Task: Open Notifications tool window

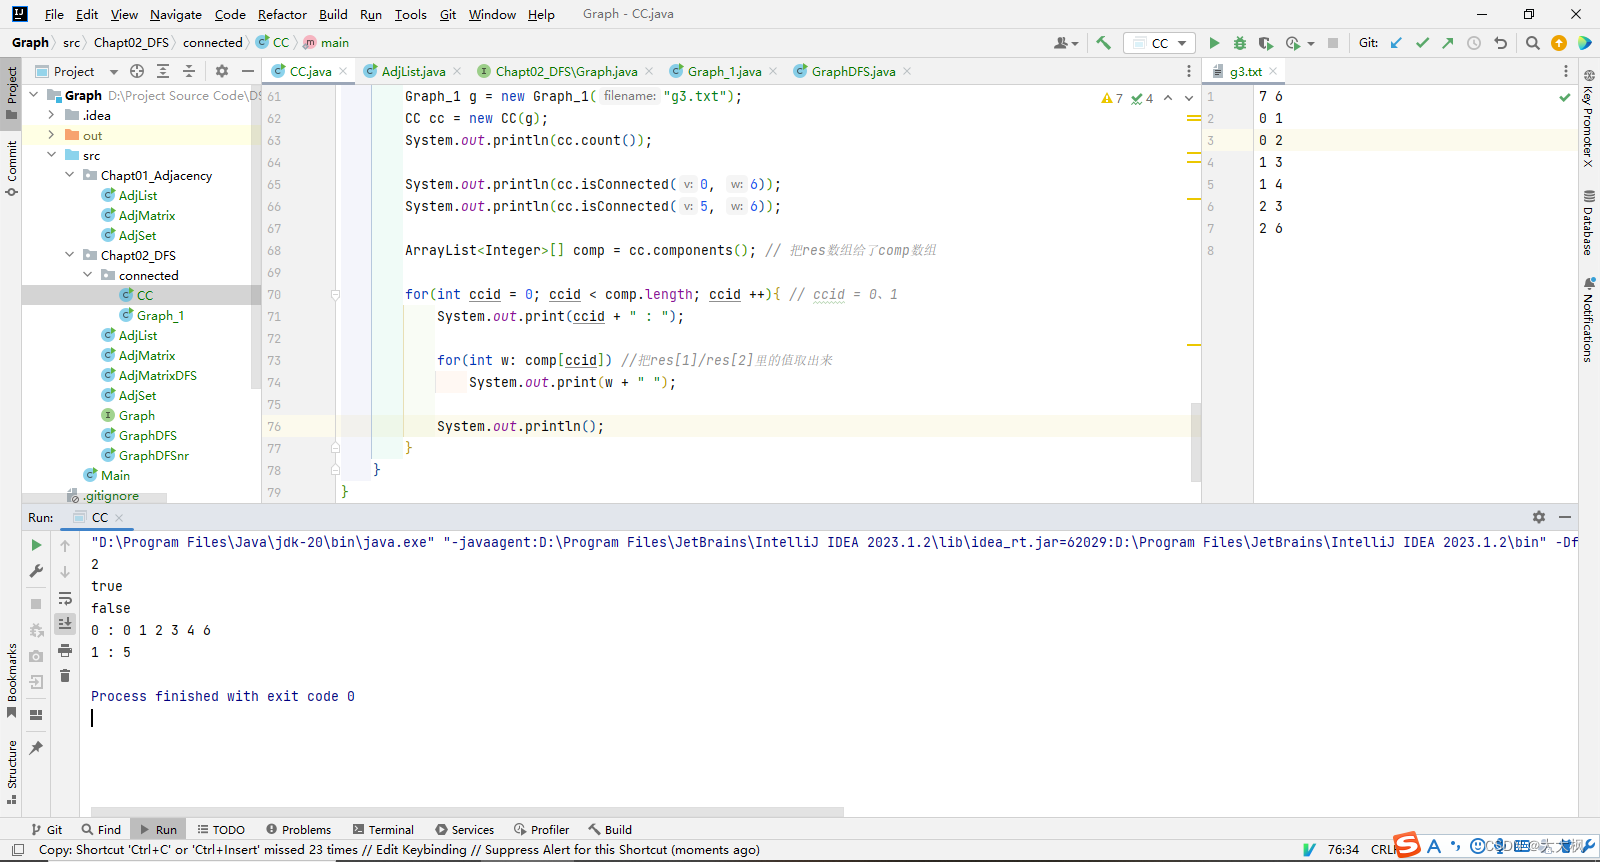Action: [1588, 320]
